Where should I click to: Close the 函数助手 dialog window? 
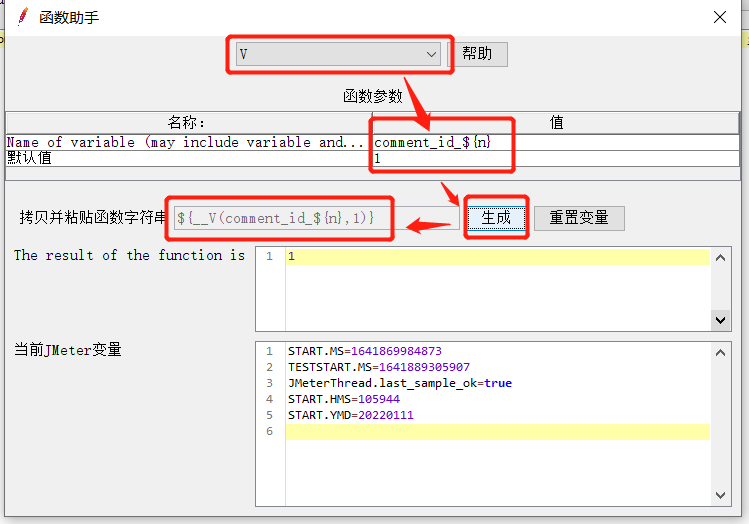720,17
